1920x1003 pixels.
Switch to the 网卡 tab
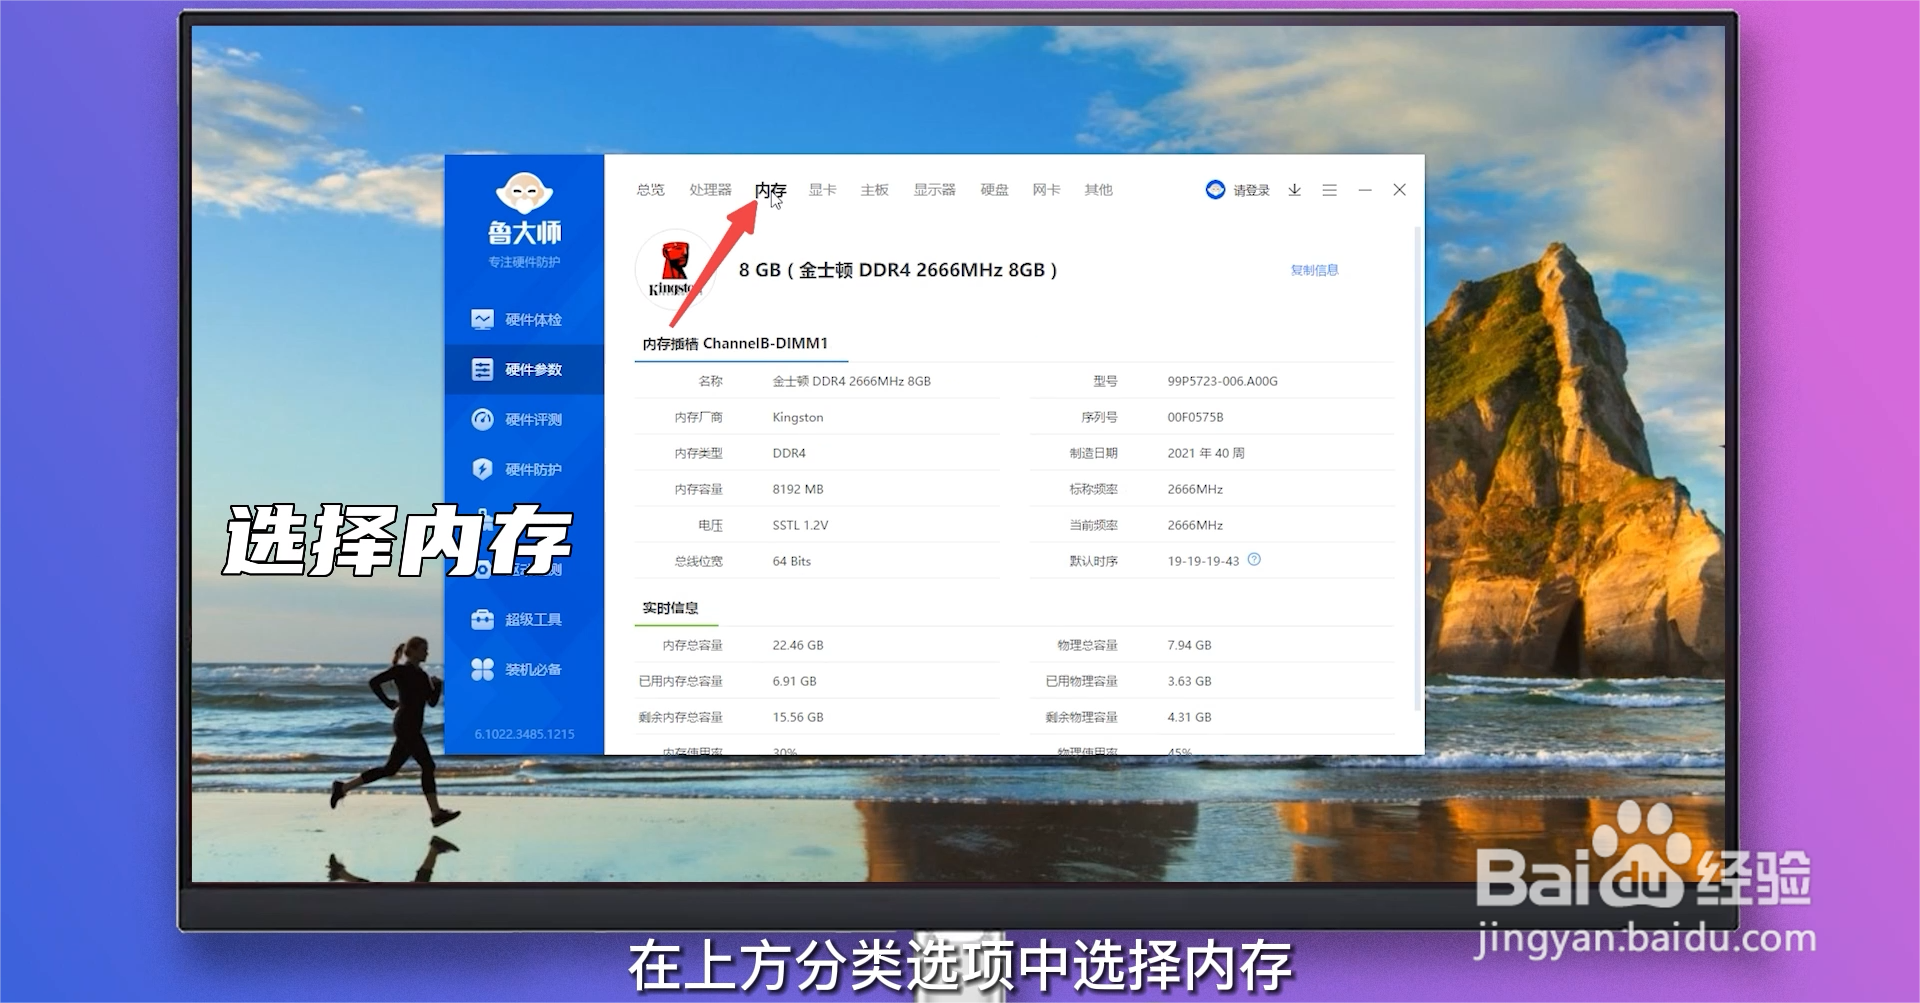[1046, 189]
